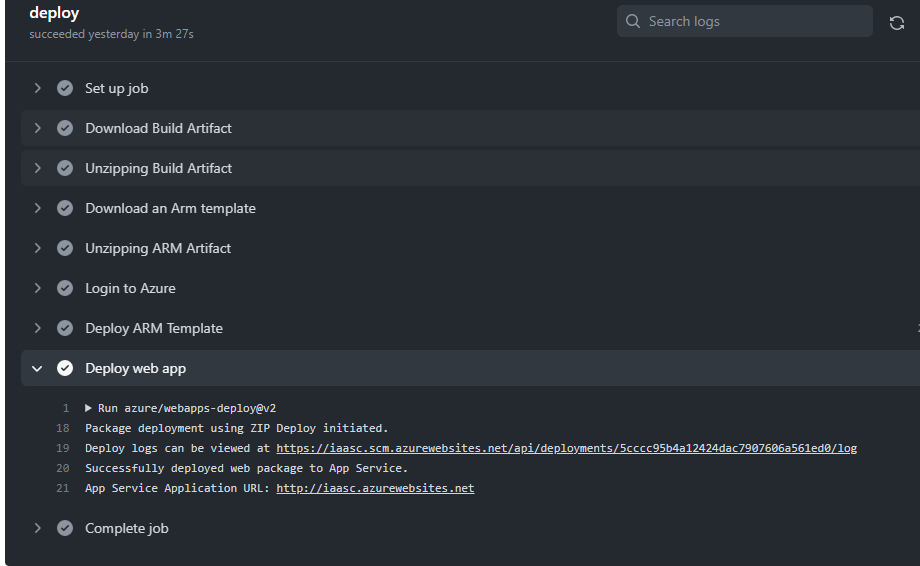Viewport: 920px width, 566px height.
Task: Open the Download an Arm template step
Action: click(x=170, y=208)
